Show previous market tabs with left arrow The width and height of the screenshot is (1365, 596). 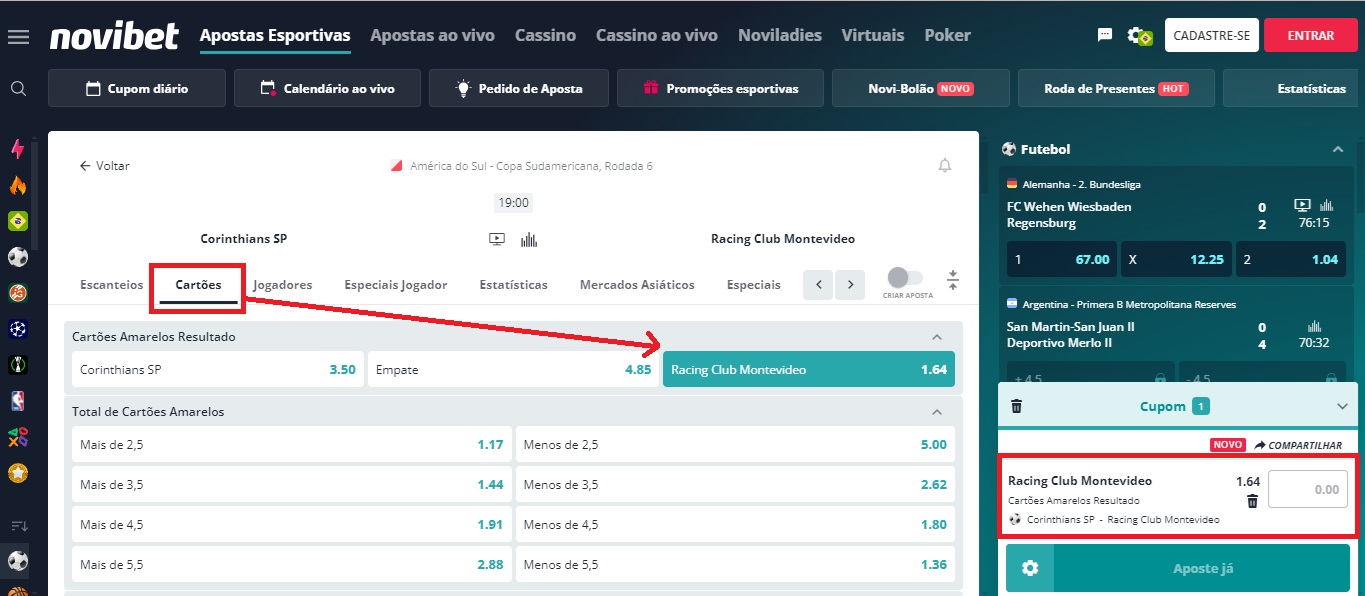(818, 285)
